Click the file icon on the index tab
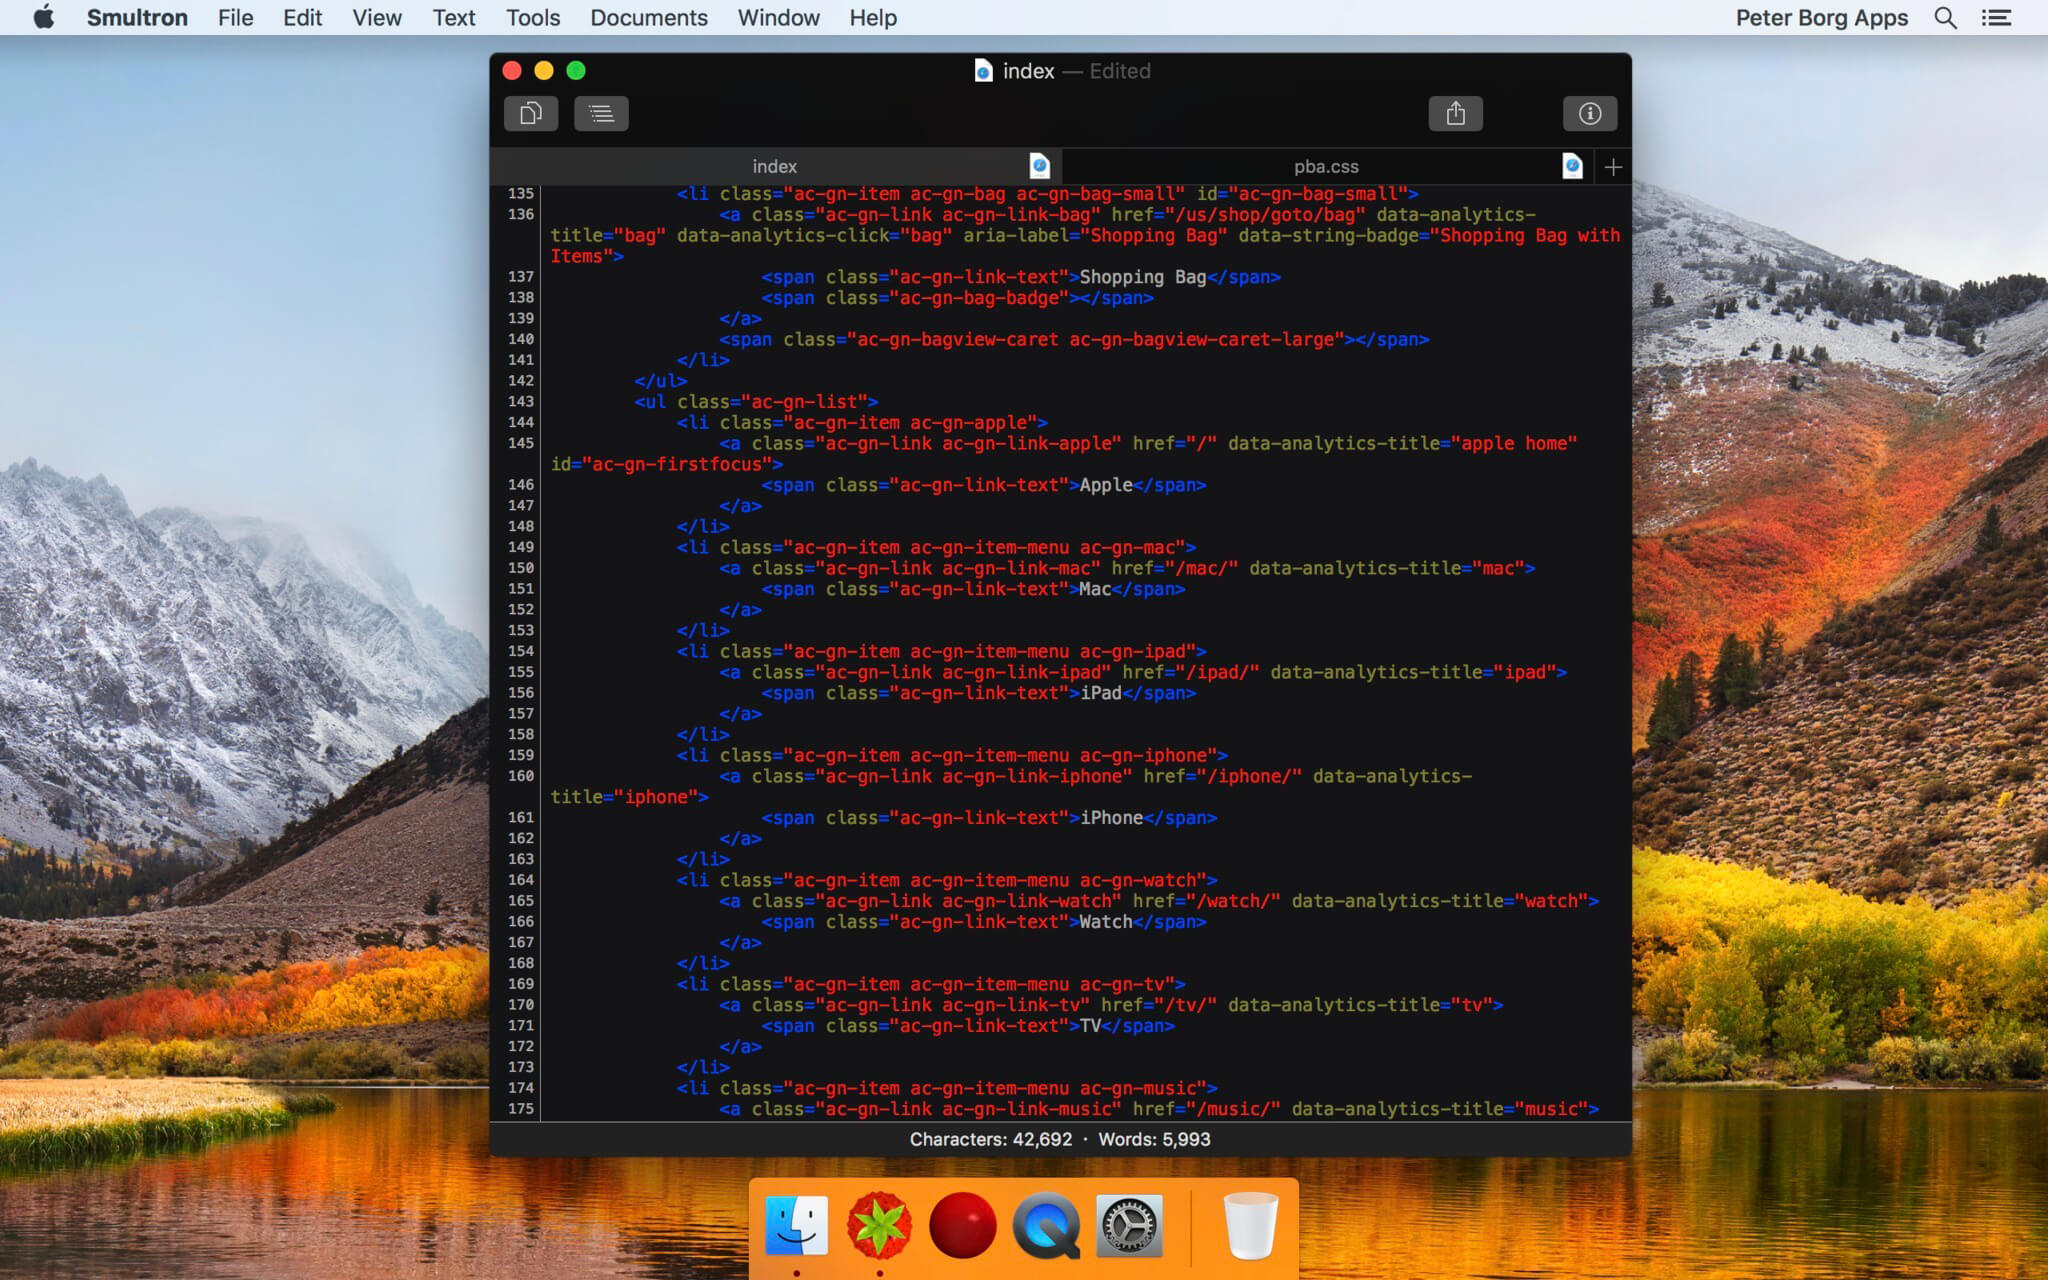 tap(1039, 166)
